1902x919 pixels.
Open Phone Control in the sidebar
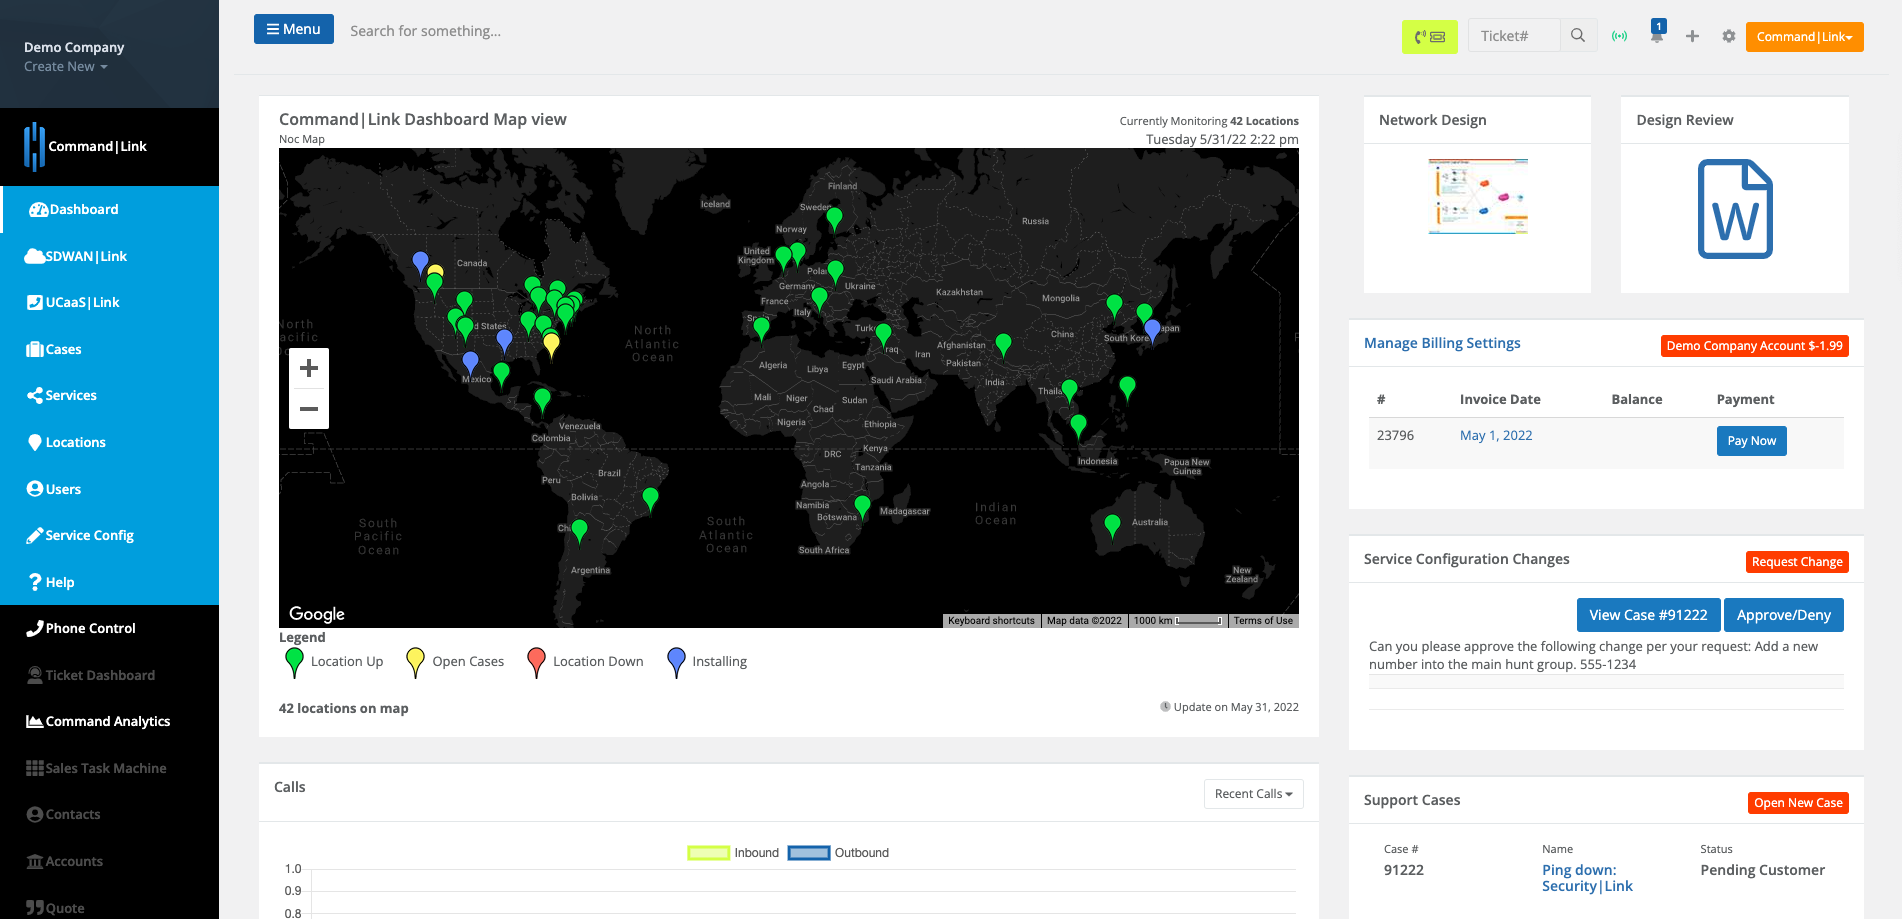click(x=110, y=628)
